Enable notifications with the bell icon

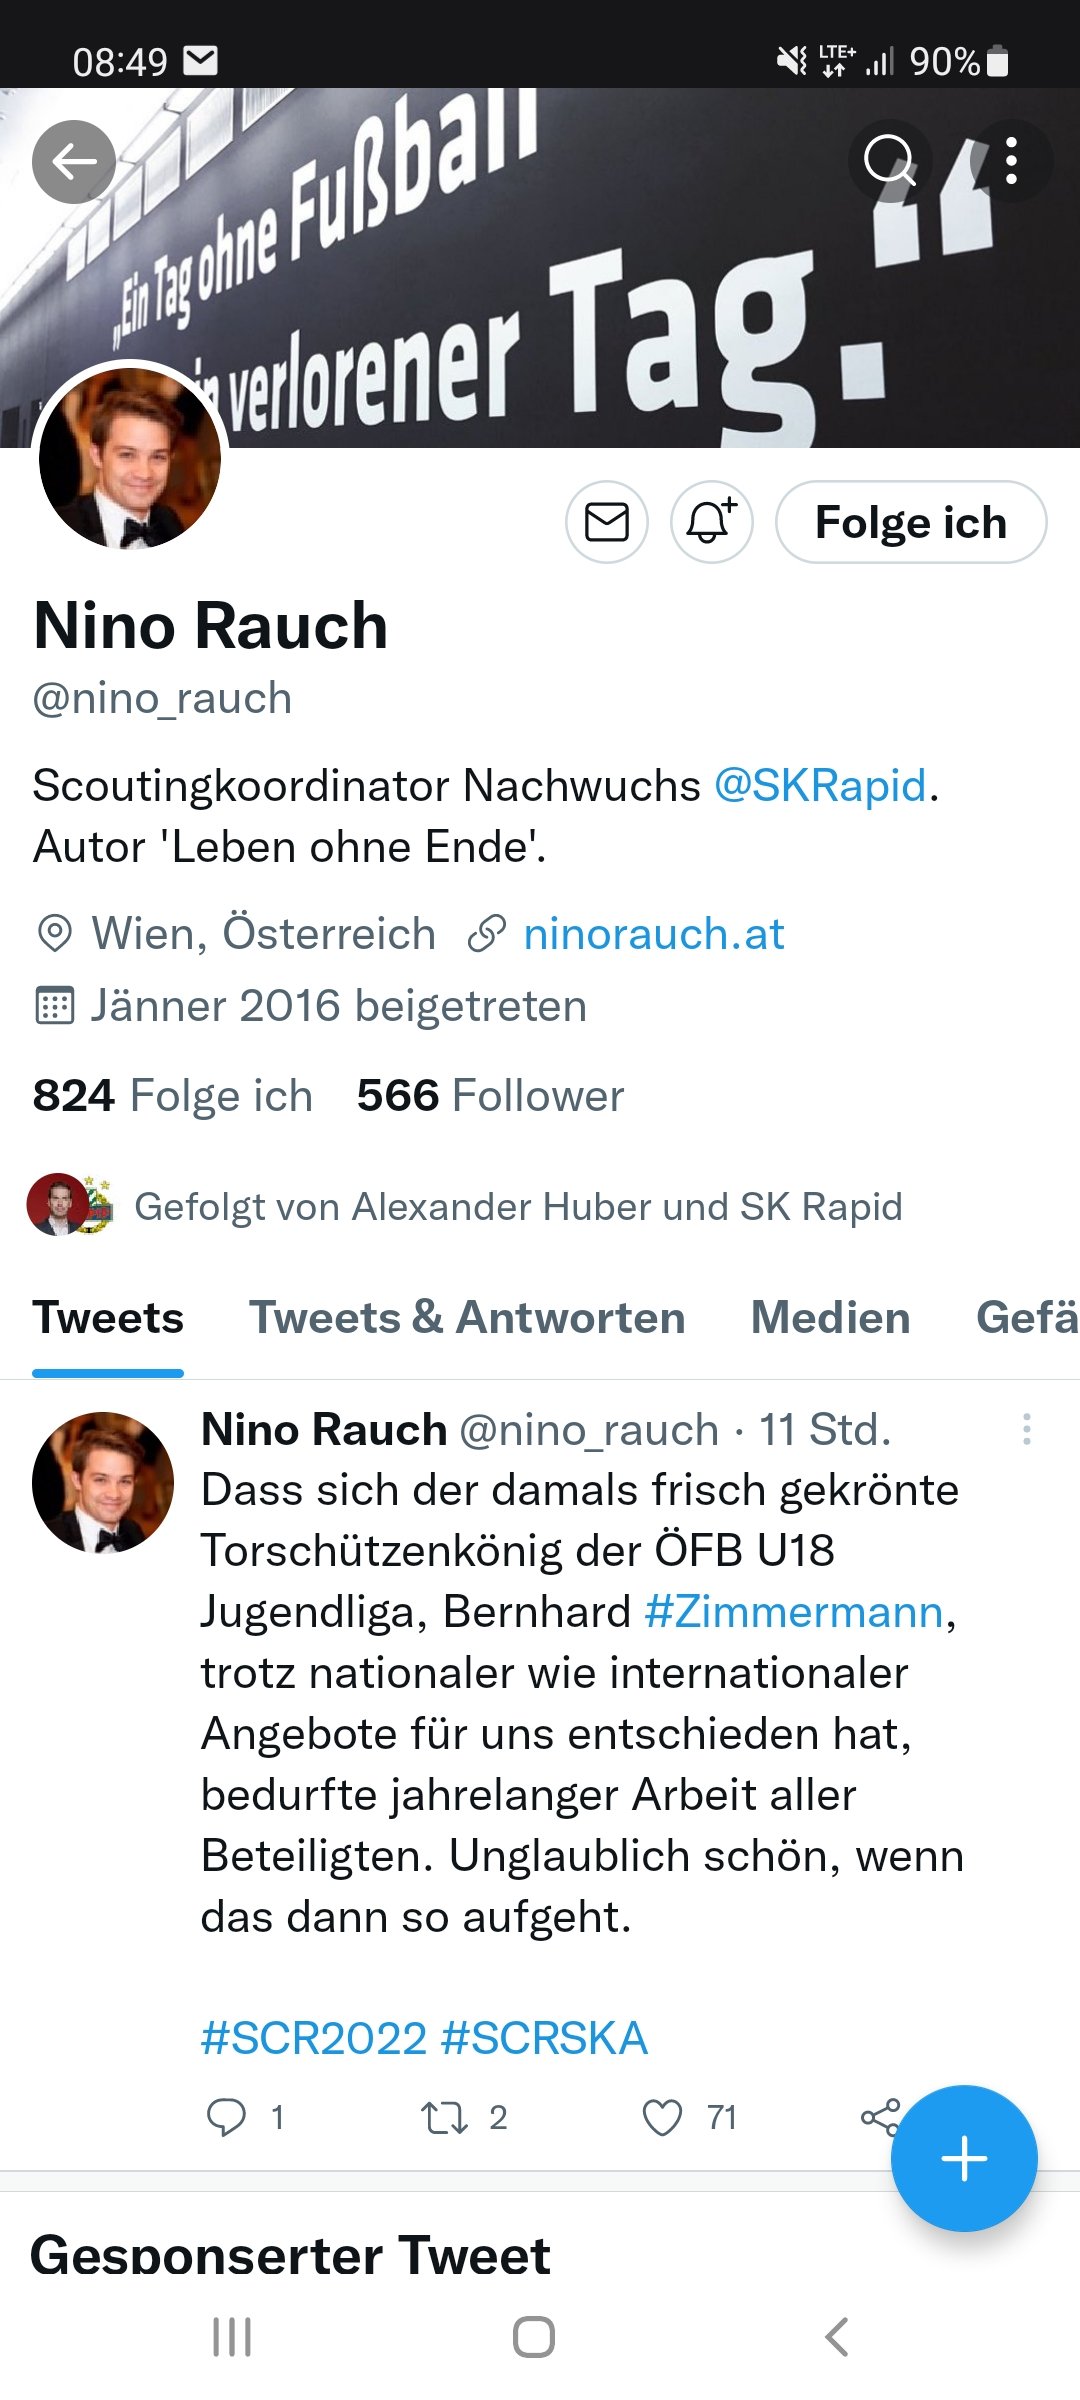(711, 522)
